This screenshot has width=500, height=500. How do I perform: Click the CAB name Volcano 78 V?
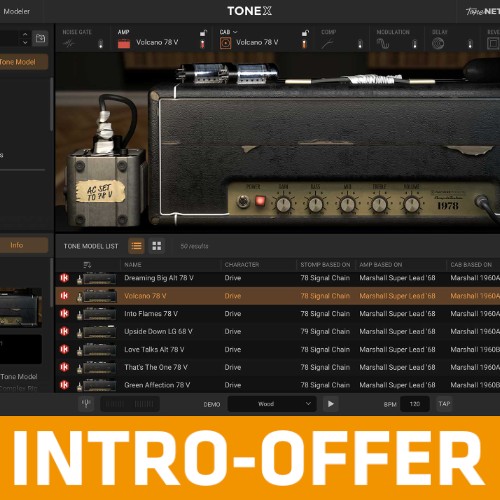click(x=257, y=42)
